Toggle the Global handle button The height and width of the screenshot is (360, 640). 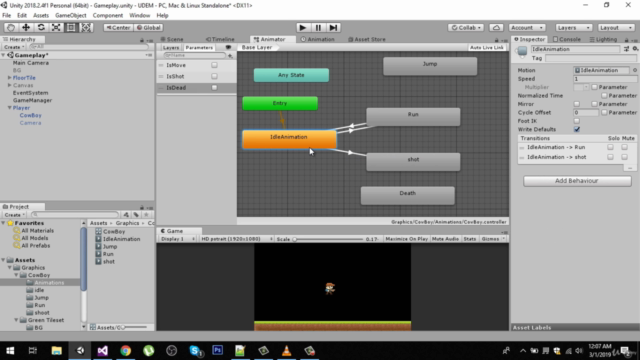pos(149,27)
